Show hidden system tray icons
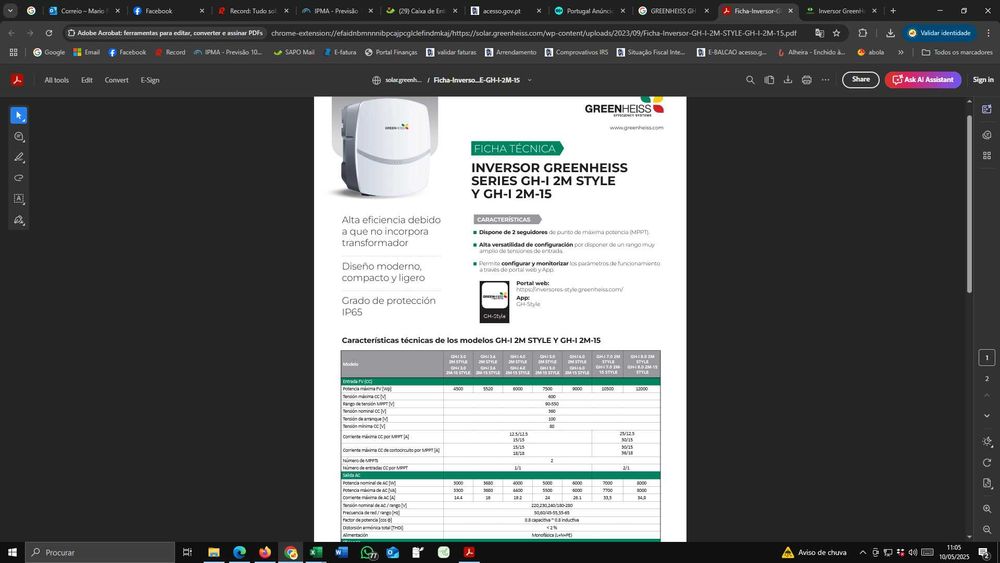The height and width of the screenshot is (563, 1000). pyautogui.click(x=863, y=552)
